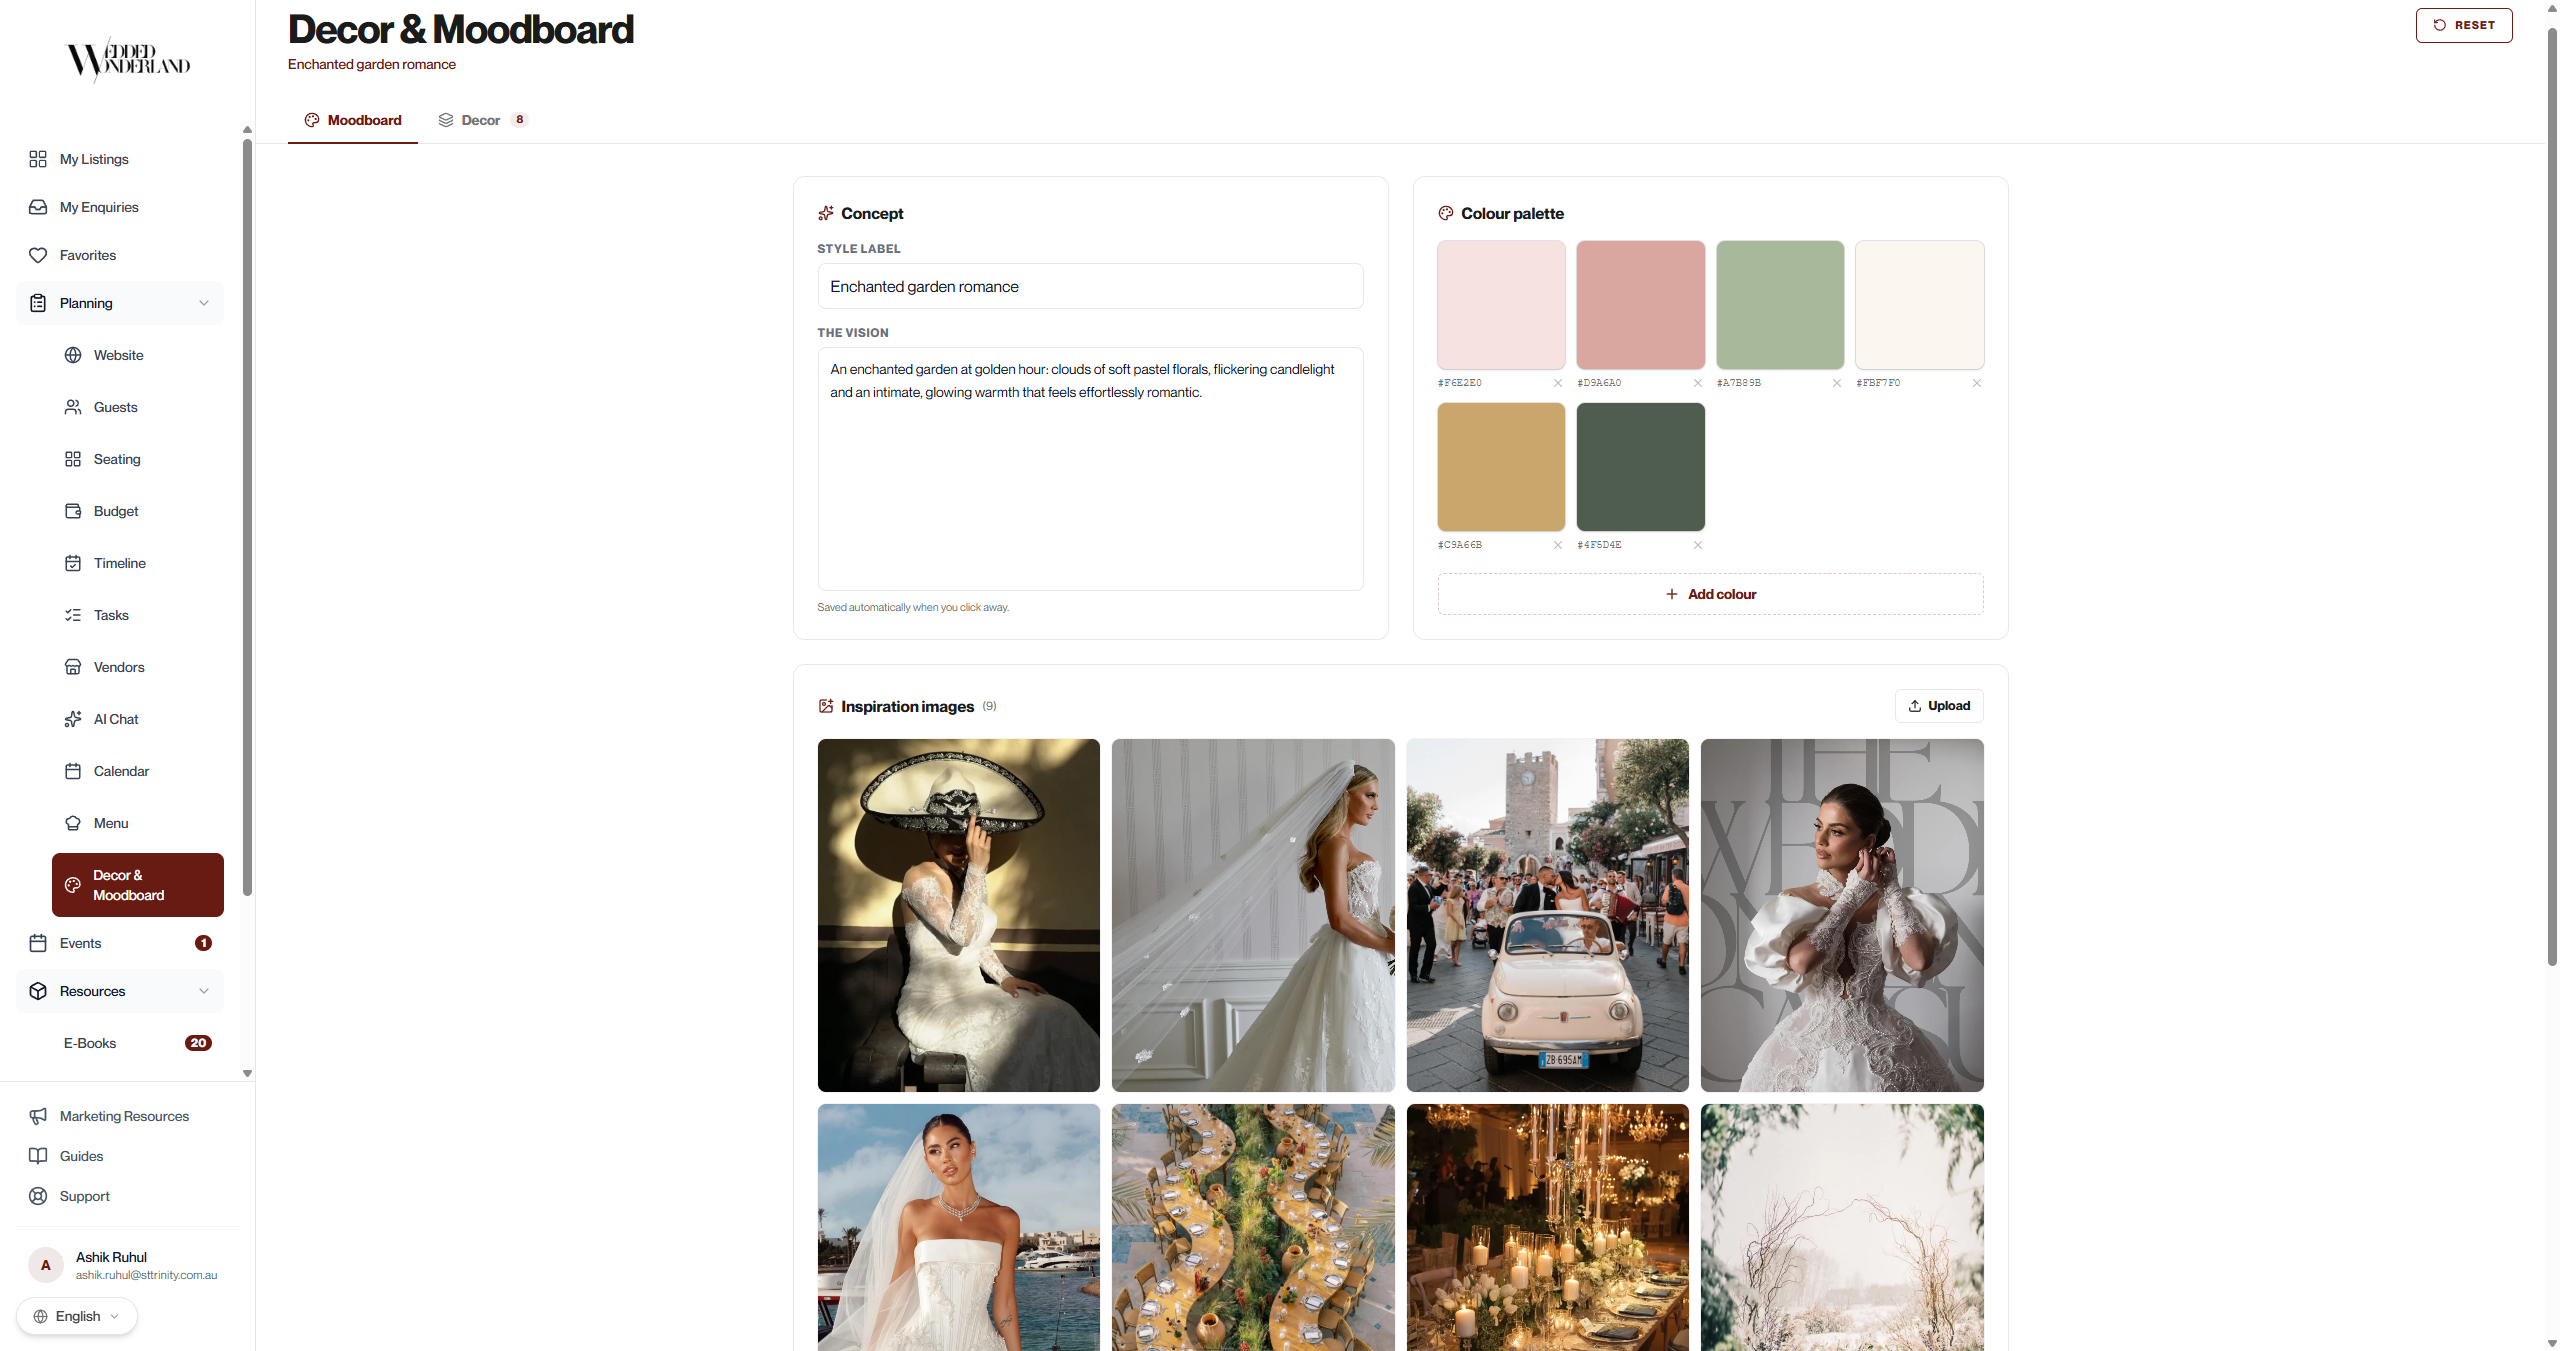Collapse the Planning section chevron

pyautogui.click(x=204, y=303)
